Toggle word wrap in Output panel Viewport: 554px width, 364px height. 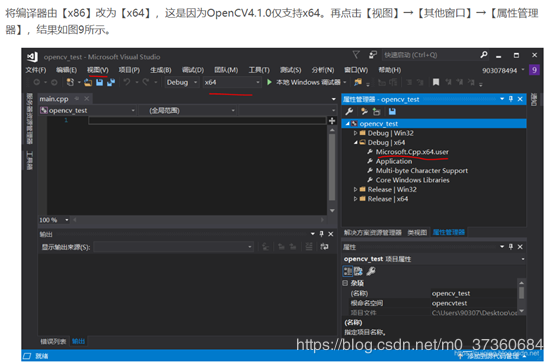pos(324,247)
